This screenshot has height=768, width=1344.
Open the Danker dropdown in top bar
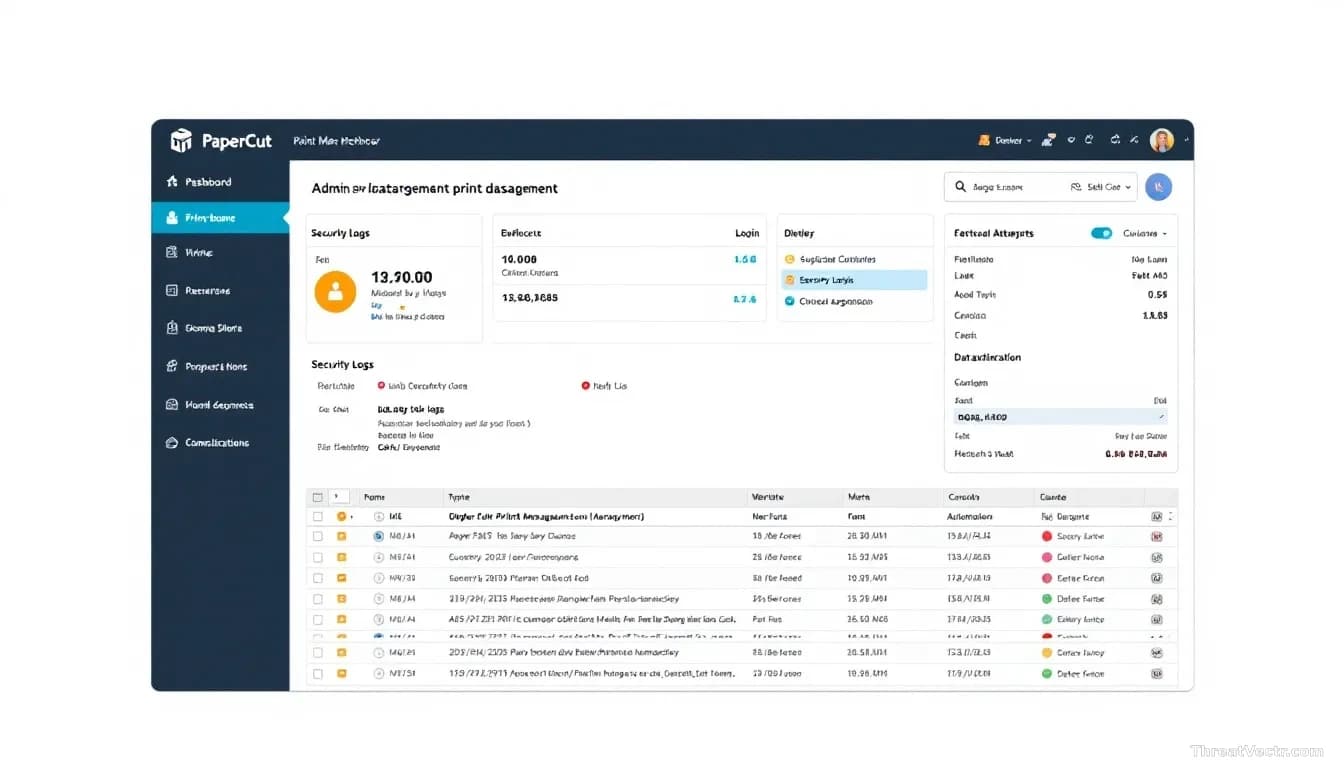1006,141
